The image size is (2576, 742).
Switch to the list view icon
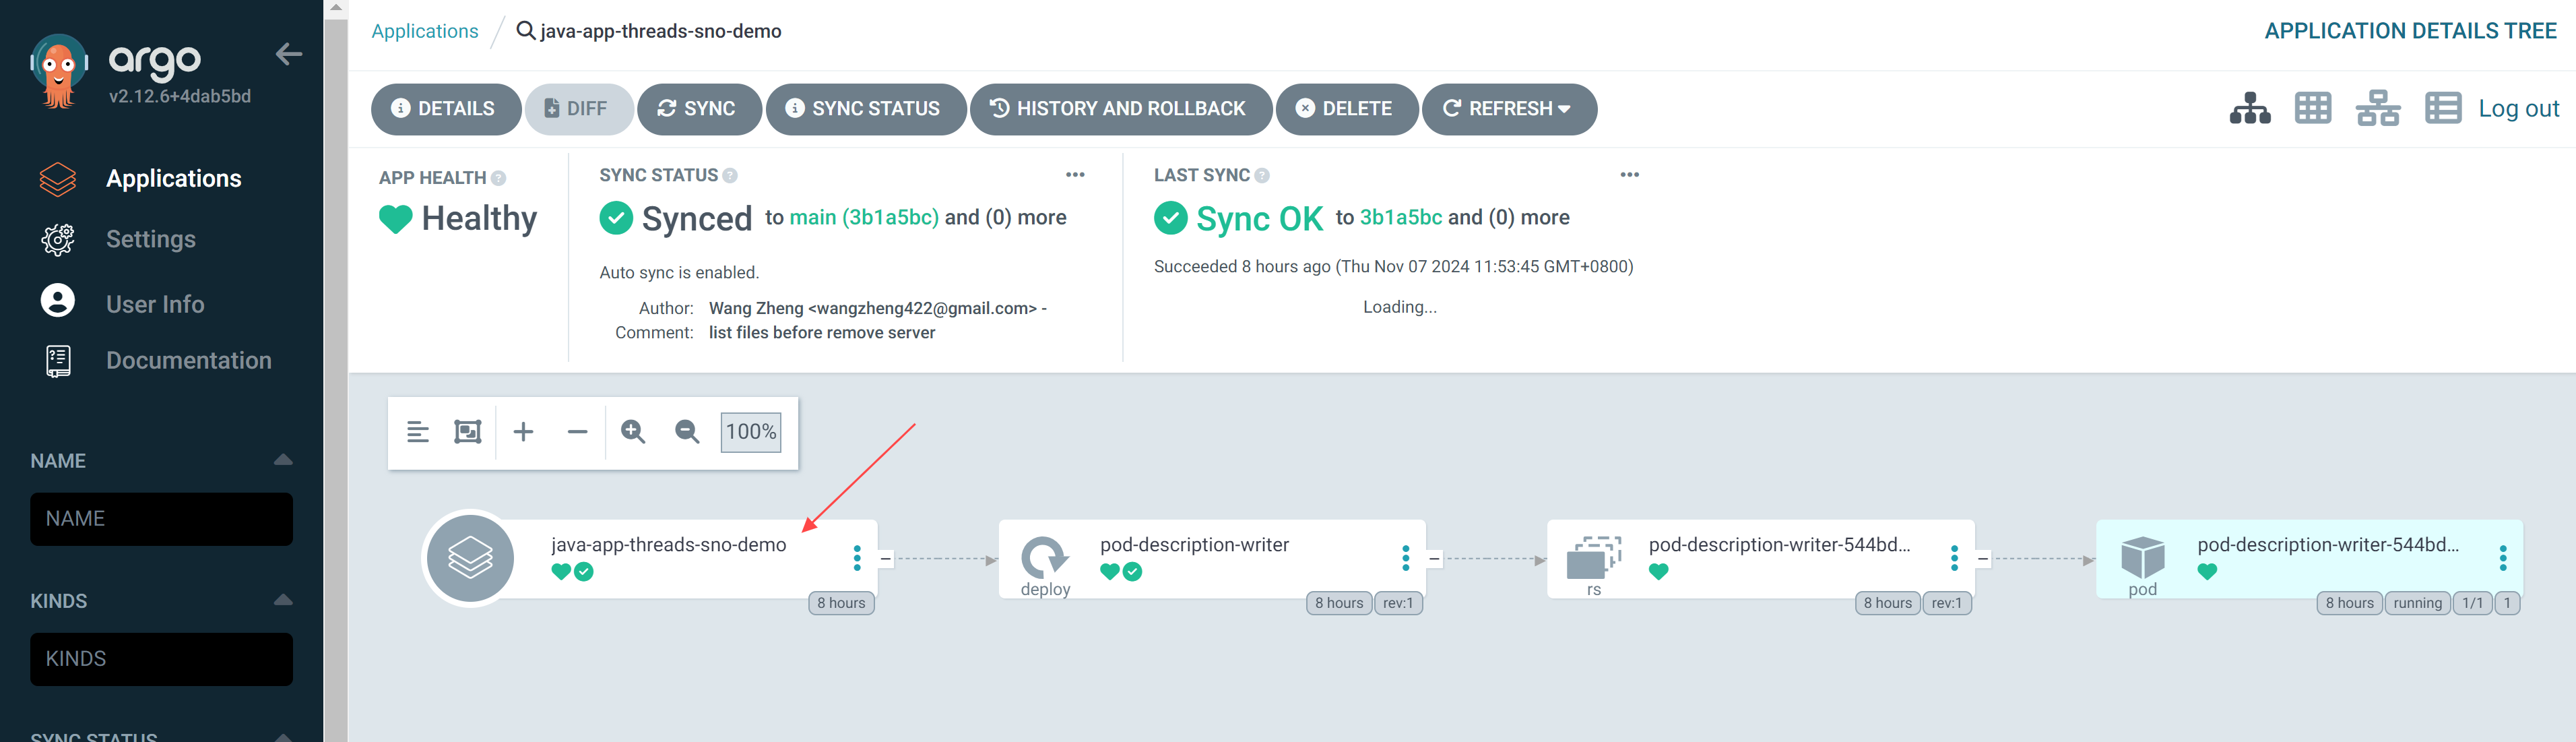click(2442, 108)
